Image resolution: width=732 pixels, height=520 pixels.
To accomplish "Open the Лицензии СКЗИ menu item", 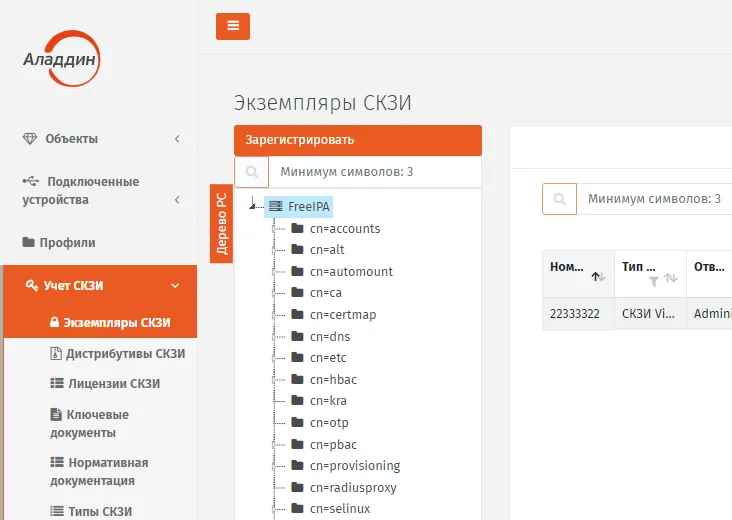I will pos(105,383).
